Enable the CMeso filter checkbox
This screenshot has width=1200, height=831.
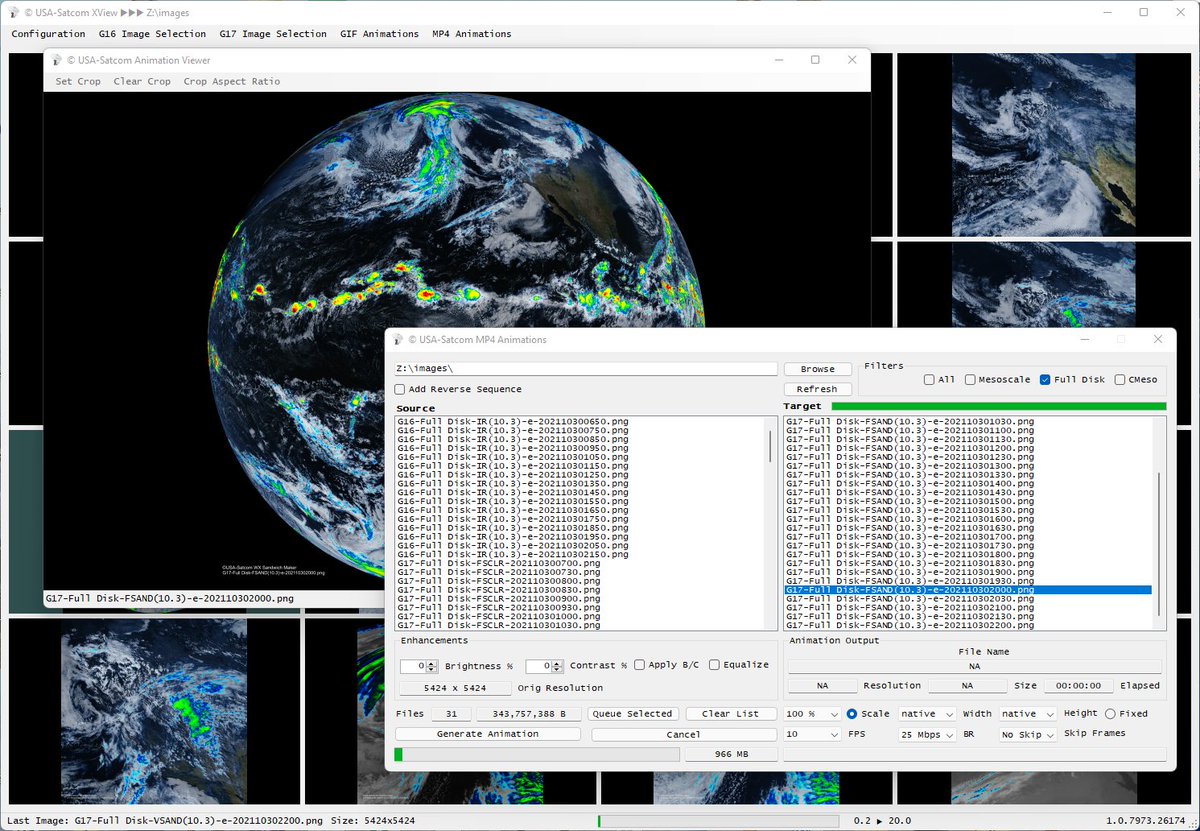point(1119,380)
